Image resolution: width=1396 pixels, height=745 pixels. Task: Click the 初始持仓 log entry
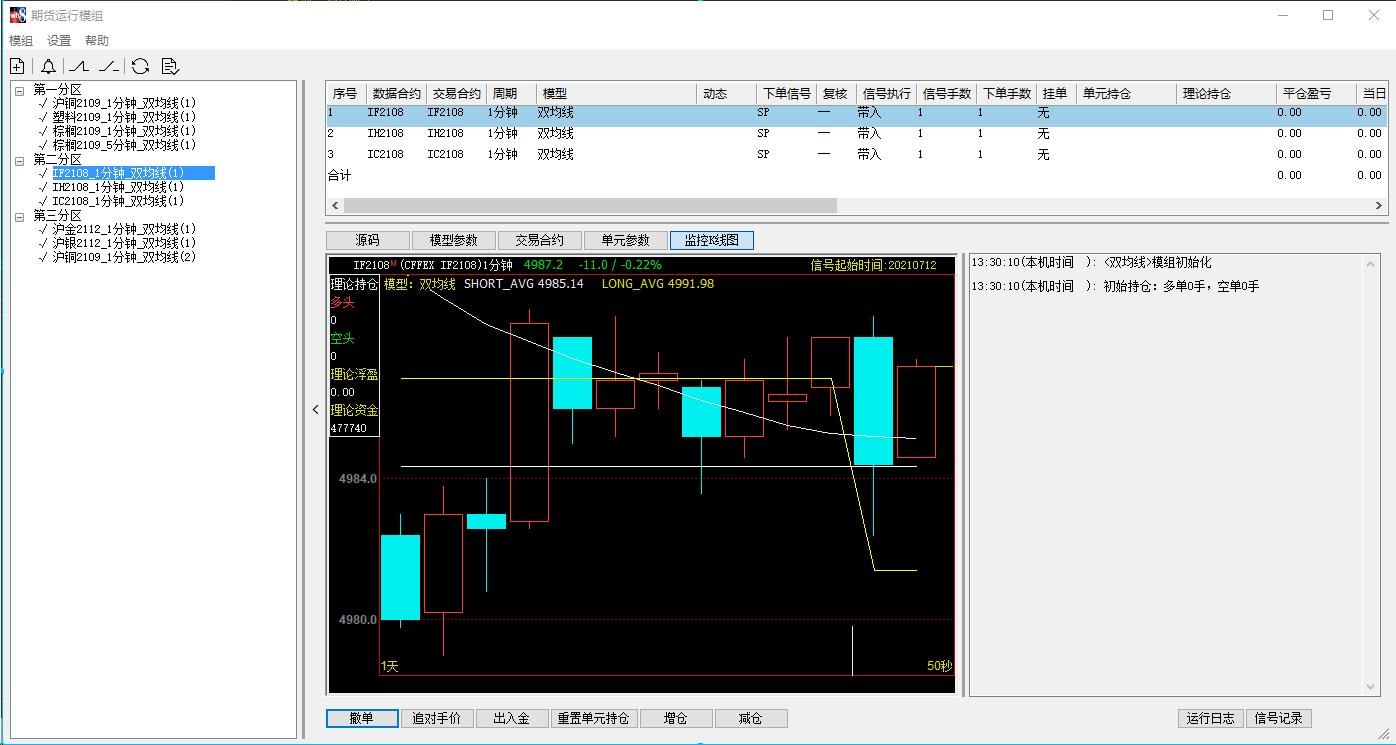coord(1115,286)
